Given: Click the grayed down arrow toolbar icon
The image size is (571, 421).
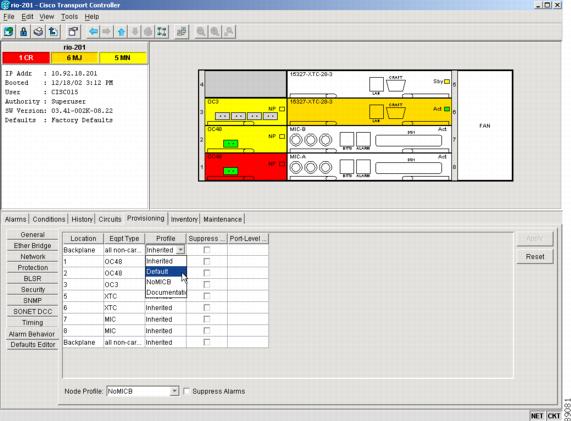Looking at the screenshot, I should click(135, 32).
